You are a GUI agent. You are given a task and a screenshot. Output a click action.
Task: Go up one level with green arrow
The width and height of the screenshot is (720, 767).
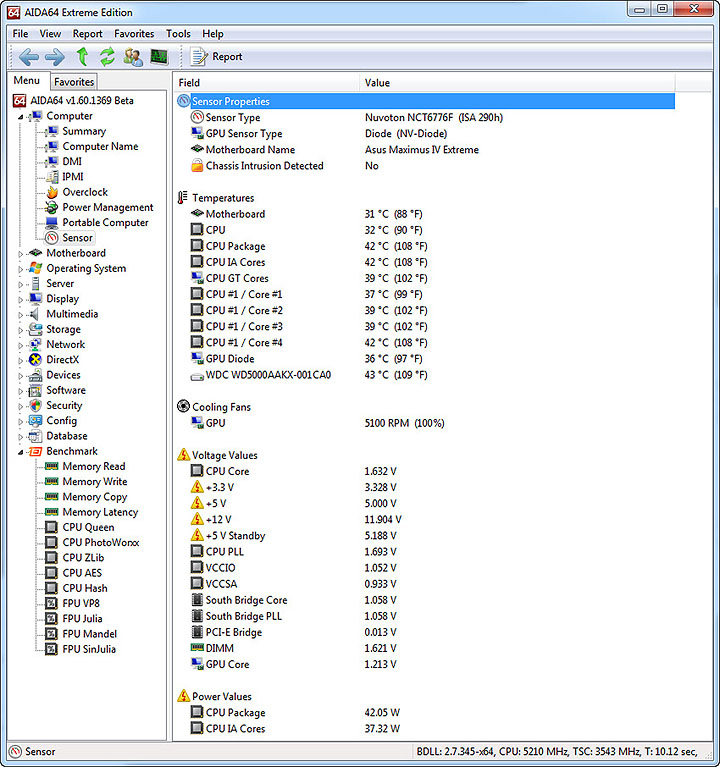tap(83, 57)
